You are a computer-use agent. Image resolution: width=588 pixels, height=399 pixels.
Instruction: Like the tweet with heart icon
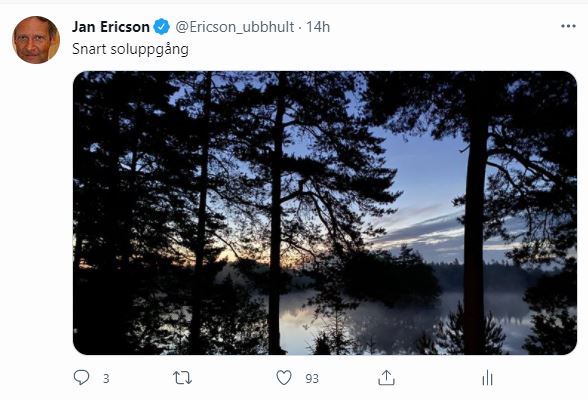point(284,378)
